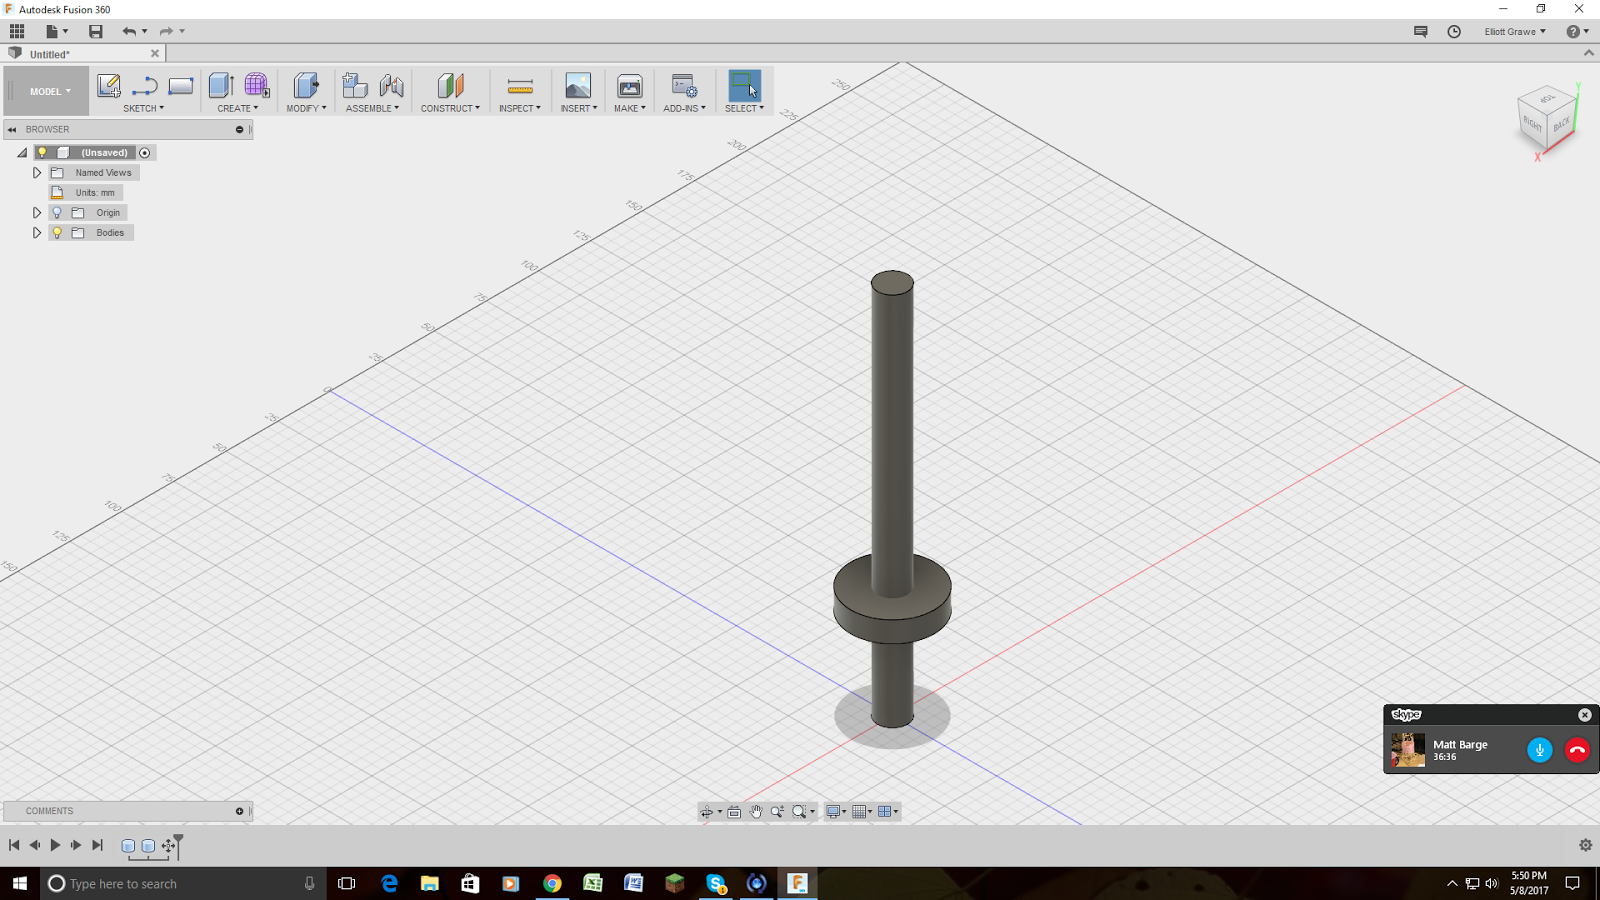Viewport: 1600px width, 900px height.
Task: Activate the Select tool icon
Action: click(x=744, y=85)
